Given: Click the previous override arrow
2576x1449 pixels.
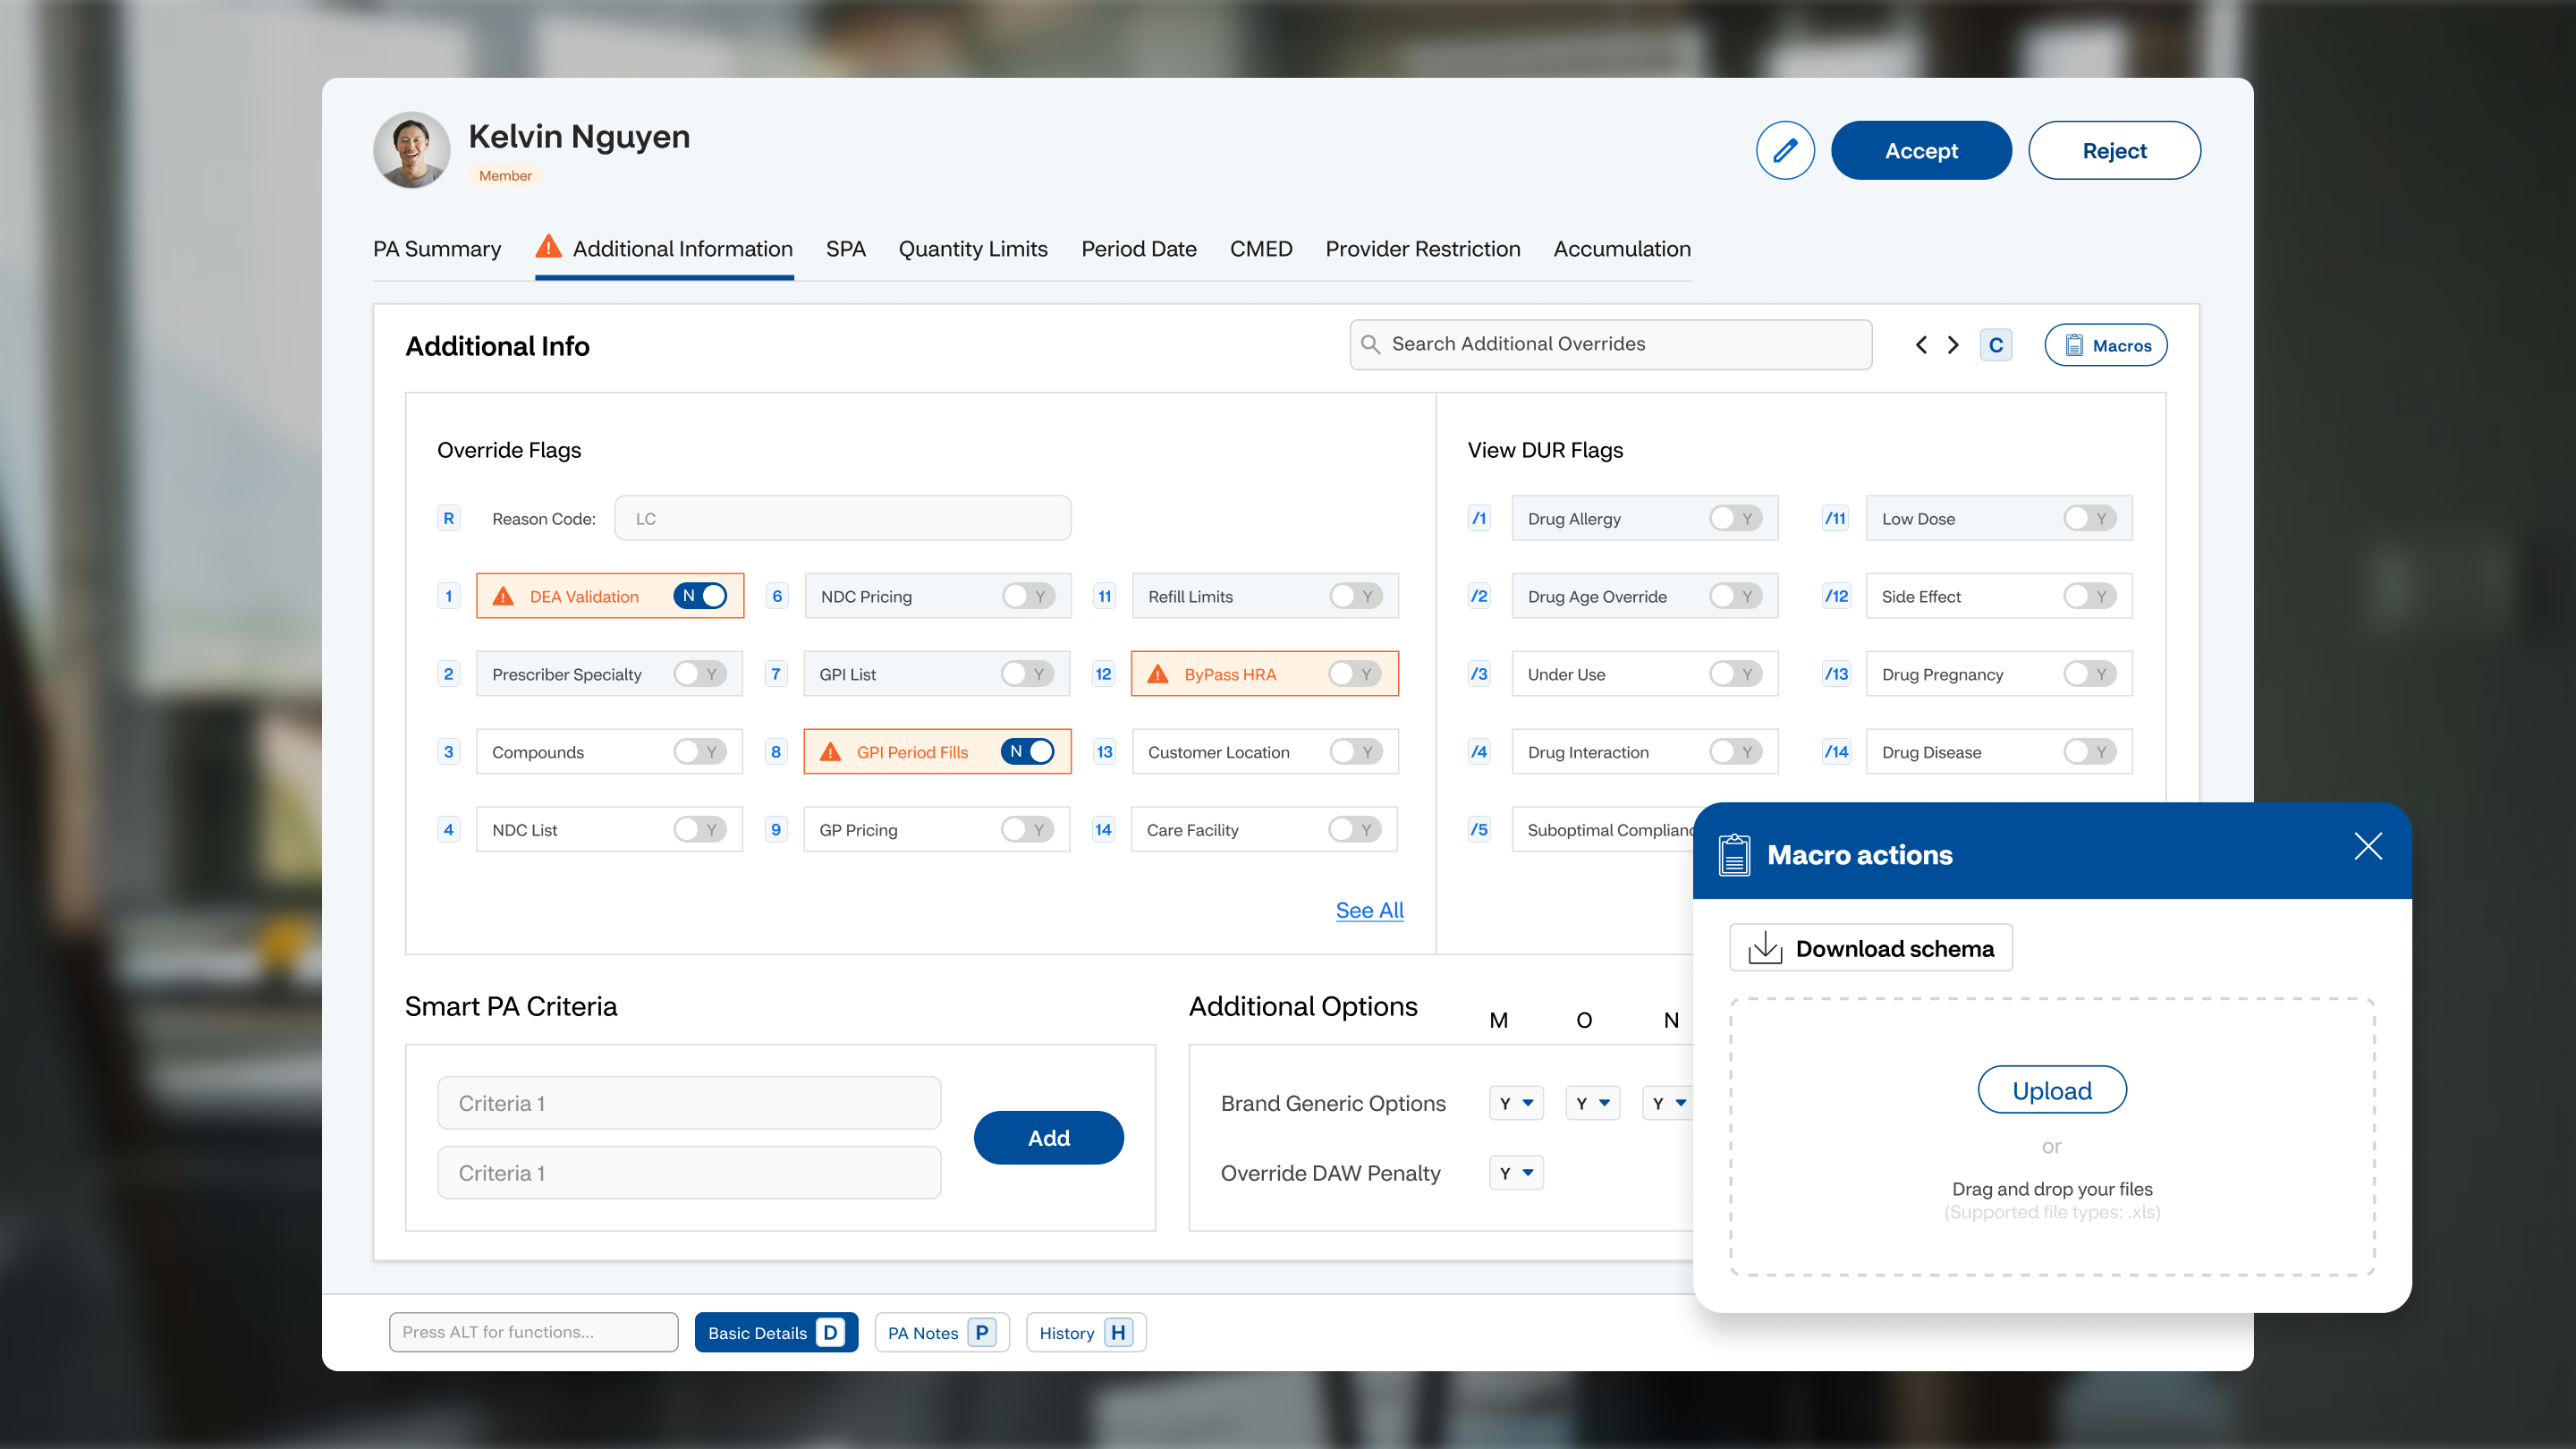Looking at the screenshot, I should tap(1921, 345).
